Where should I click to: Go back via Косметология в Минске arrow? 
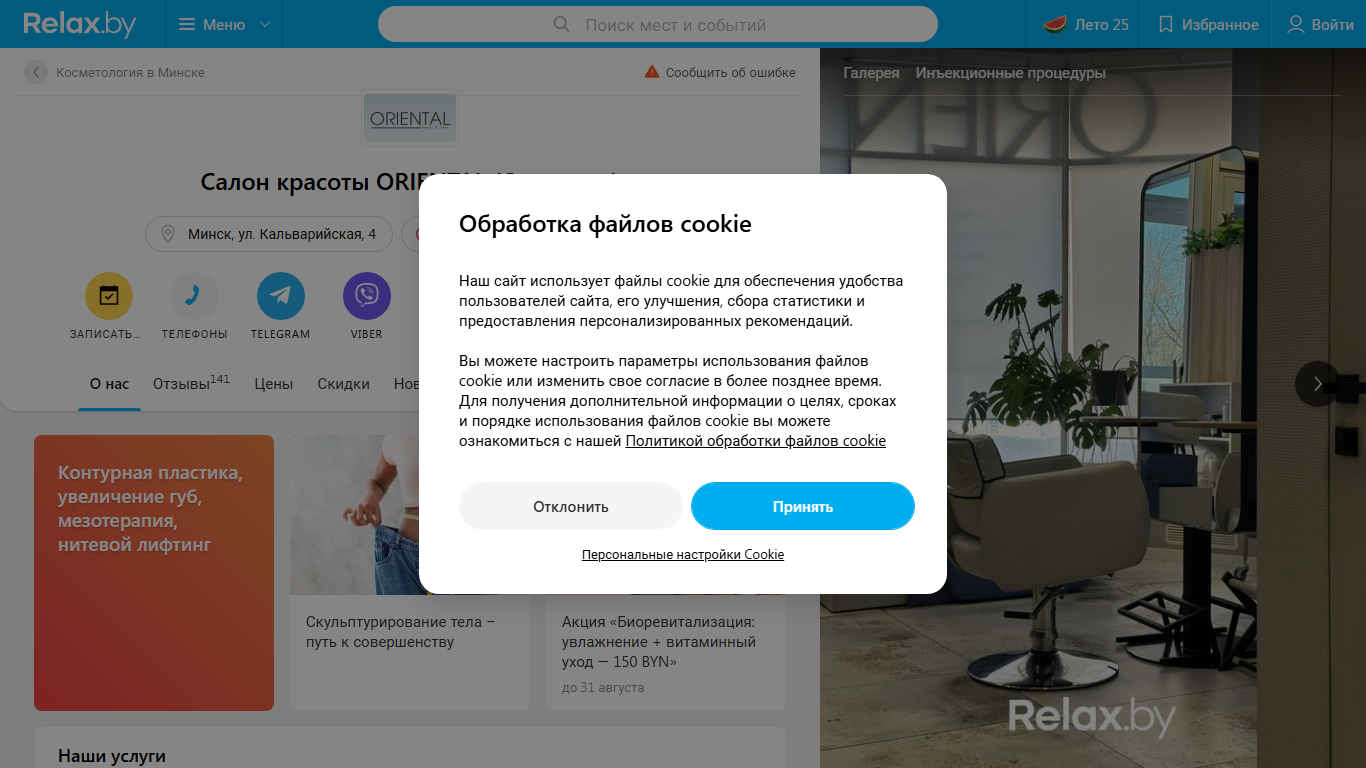(x=36, y=72)
